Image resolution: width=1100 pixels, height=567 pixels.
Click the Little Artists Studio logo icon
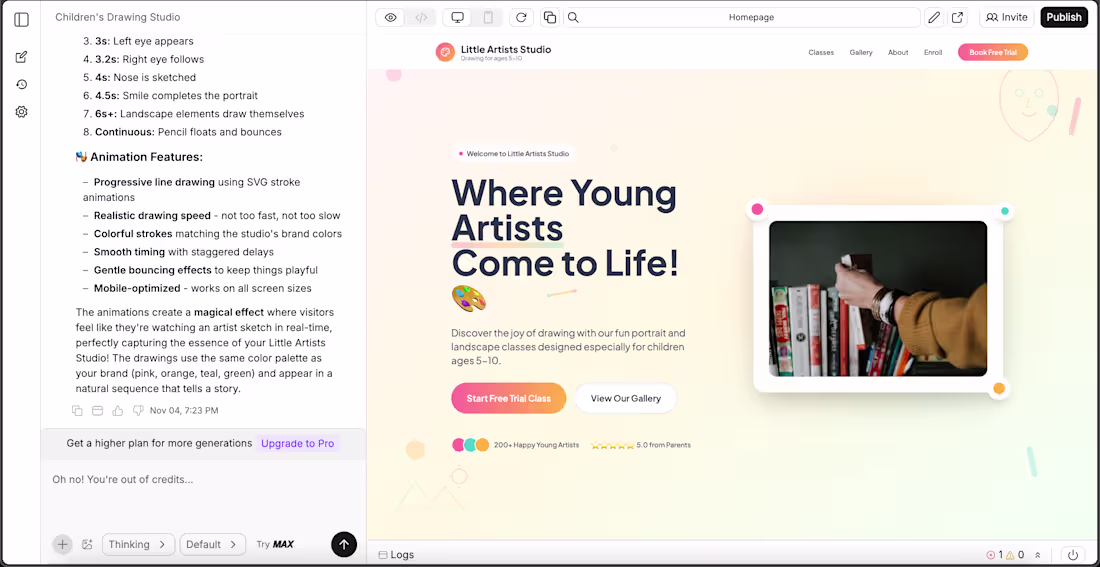(x=445, y=52)
